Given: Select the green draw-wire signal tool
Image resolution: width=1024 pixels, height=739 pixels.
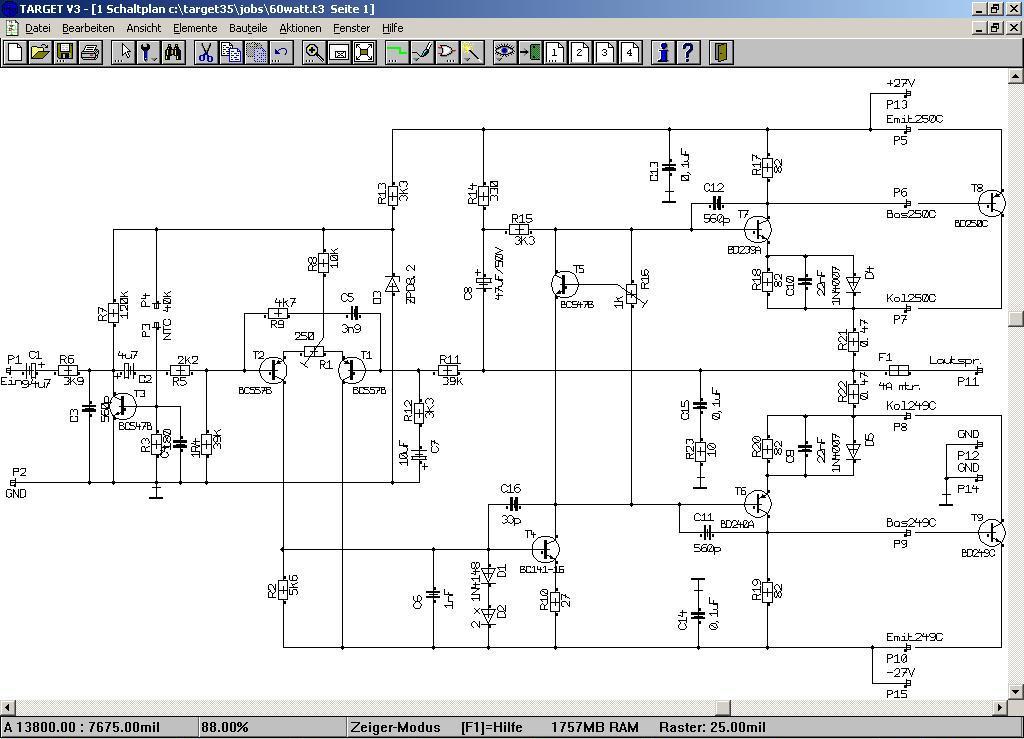Looking at the screenshot, I should click(x=397, y=52).
